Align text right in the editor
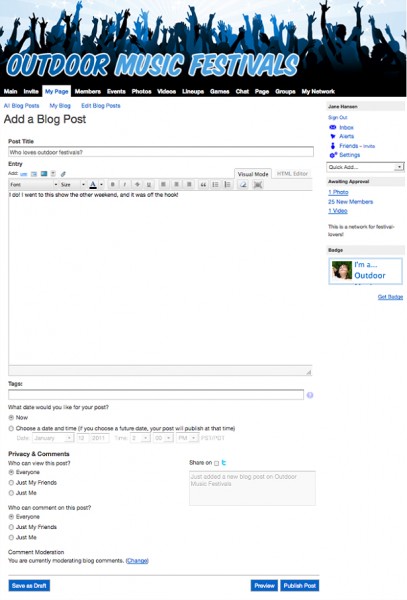Screen dimensions: 407x600 pyautogui.click(x=189, y=185)
